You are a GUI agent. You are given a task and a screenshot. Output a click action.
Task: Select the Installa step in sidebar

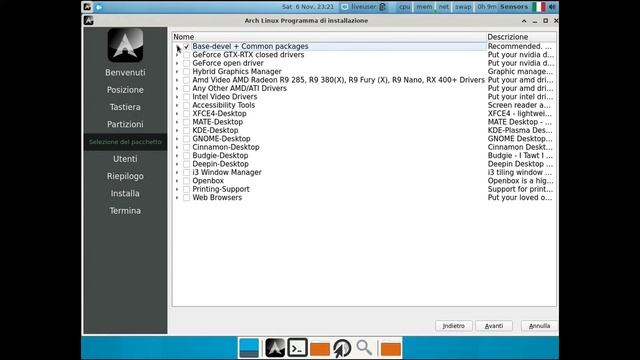pyautogui.click(x=125, y=193)
